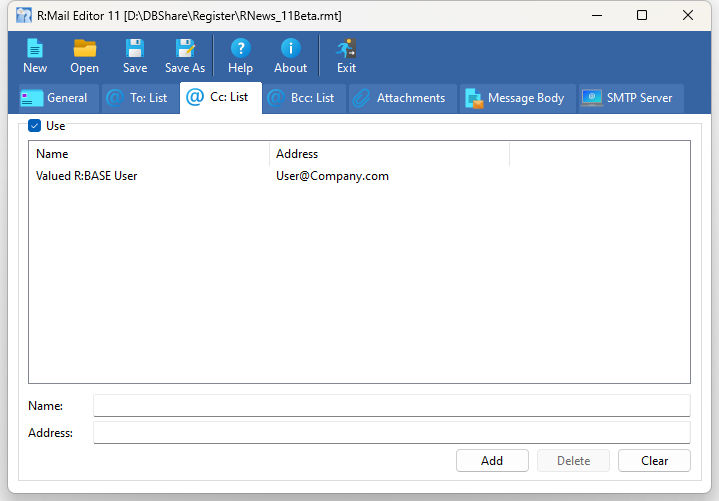Focus the Address input field
The width and height of the screenshot is (719, 501).
pyautogui.click(x=392, y=433)
